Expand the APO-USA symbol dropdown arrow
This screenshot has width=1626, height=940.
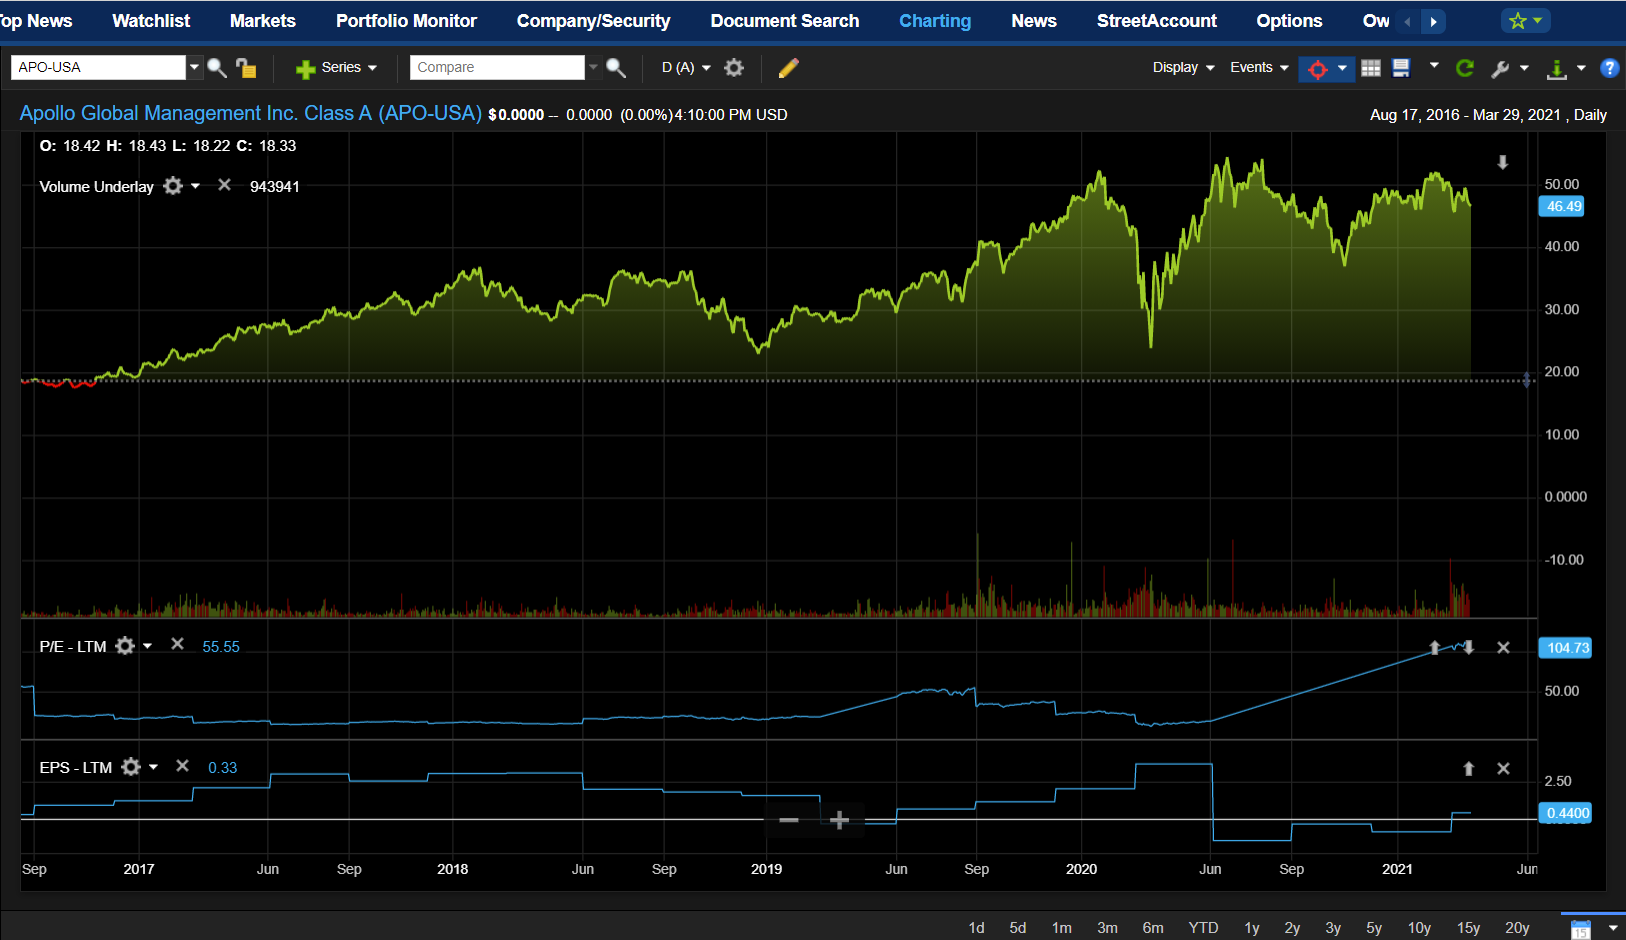(x=194, y=67)
